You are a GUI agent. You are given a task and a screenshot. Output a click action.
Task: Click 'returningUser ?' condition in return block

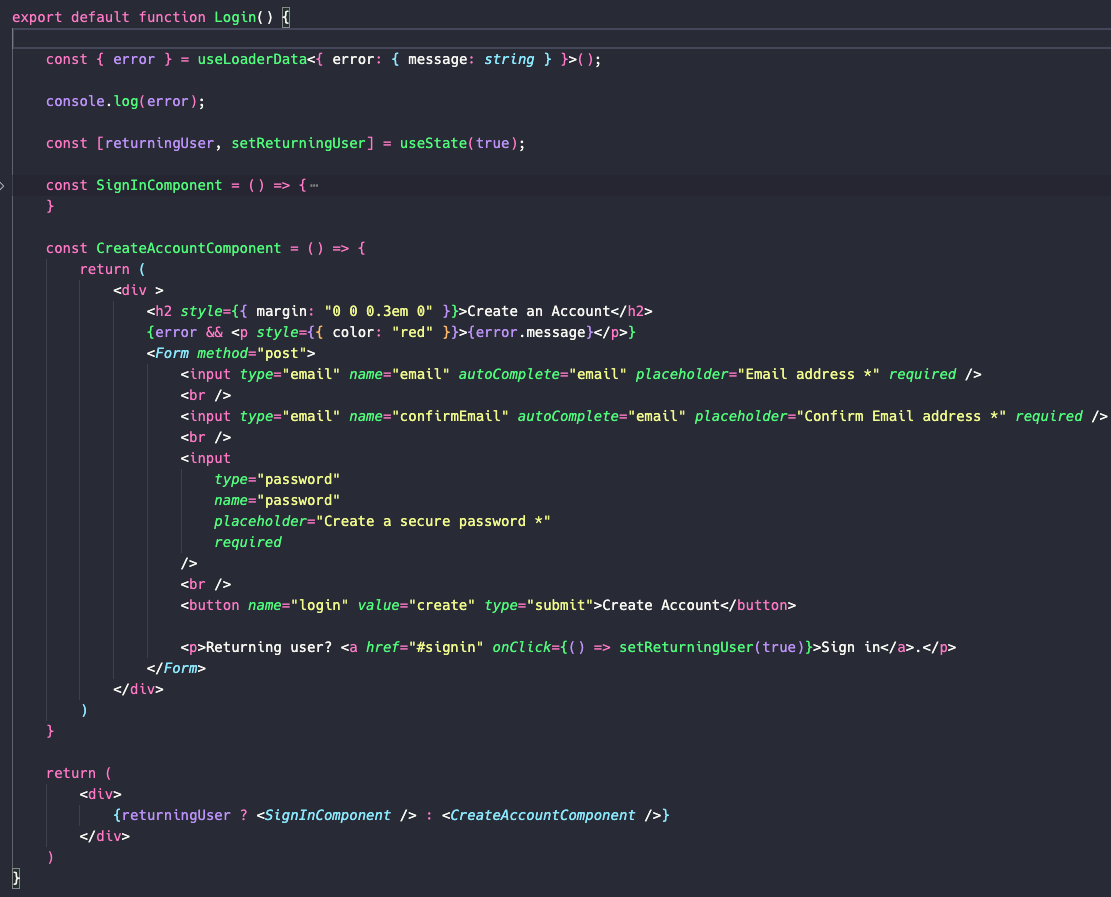pyautogui.click(x=184, y=816)
